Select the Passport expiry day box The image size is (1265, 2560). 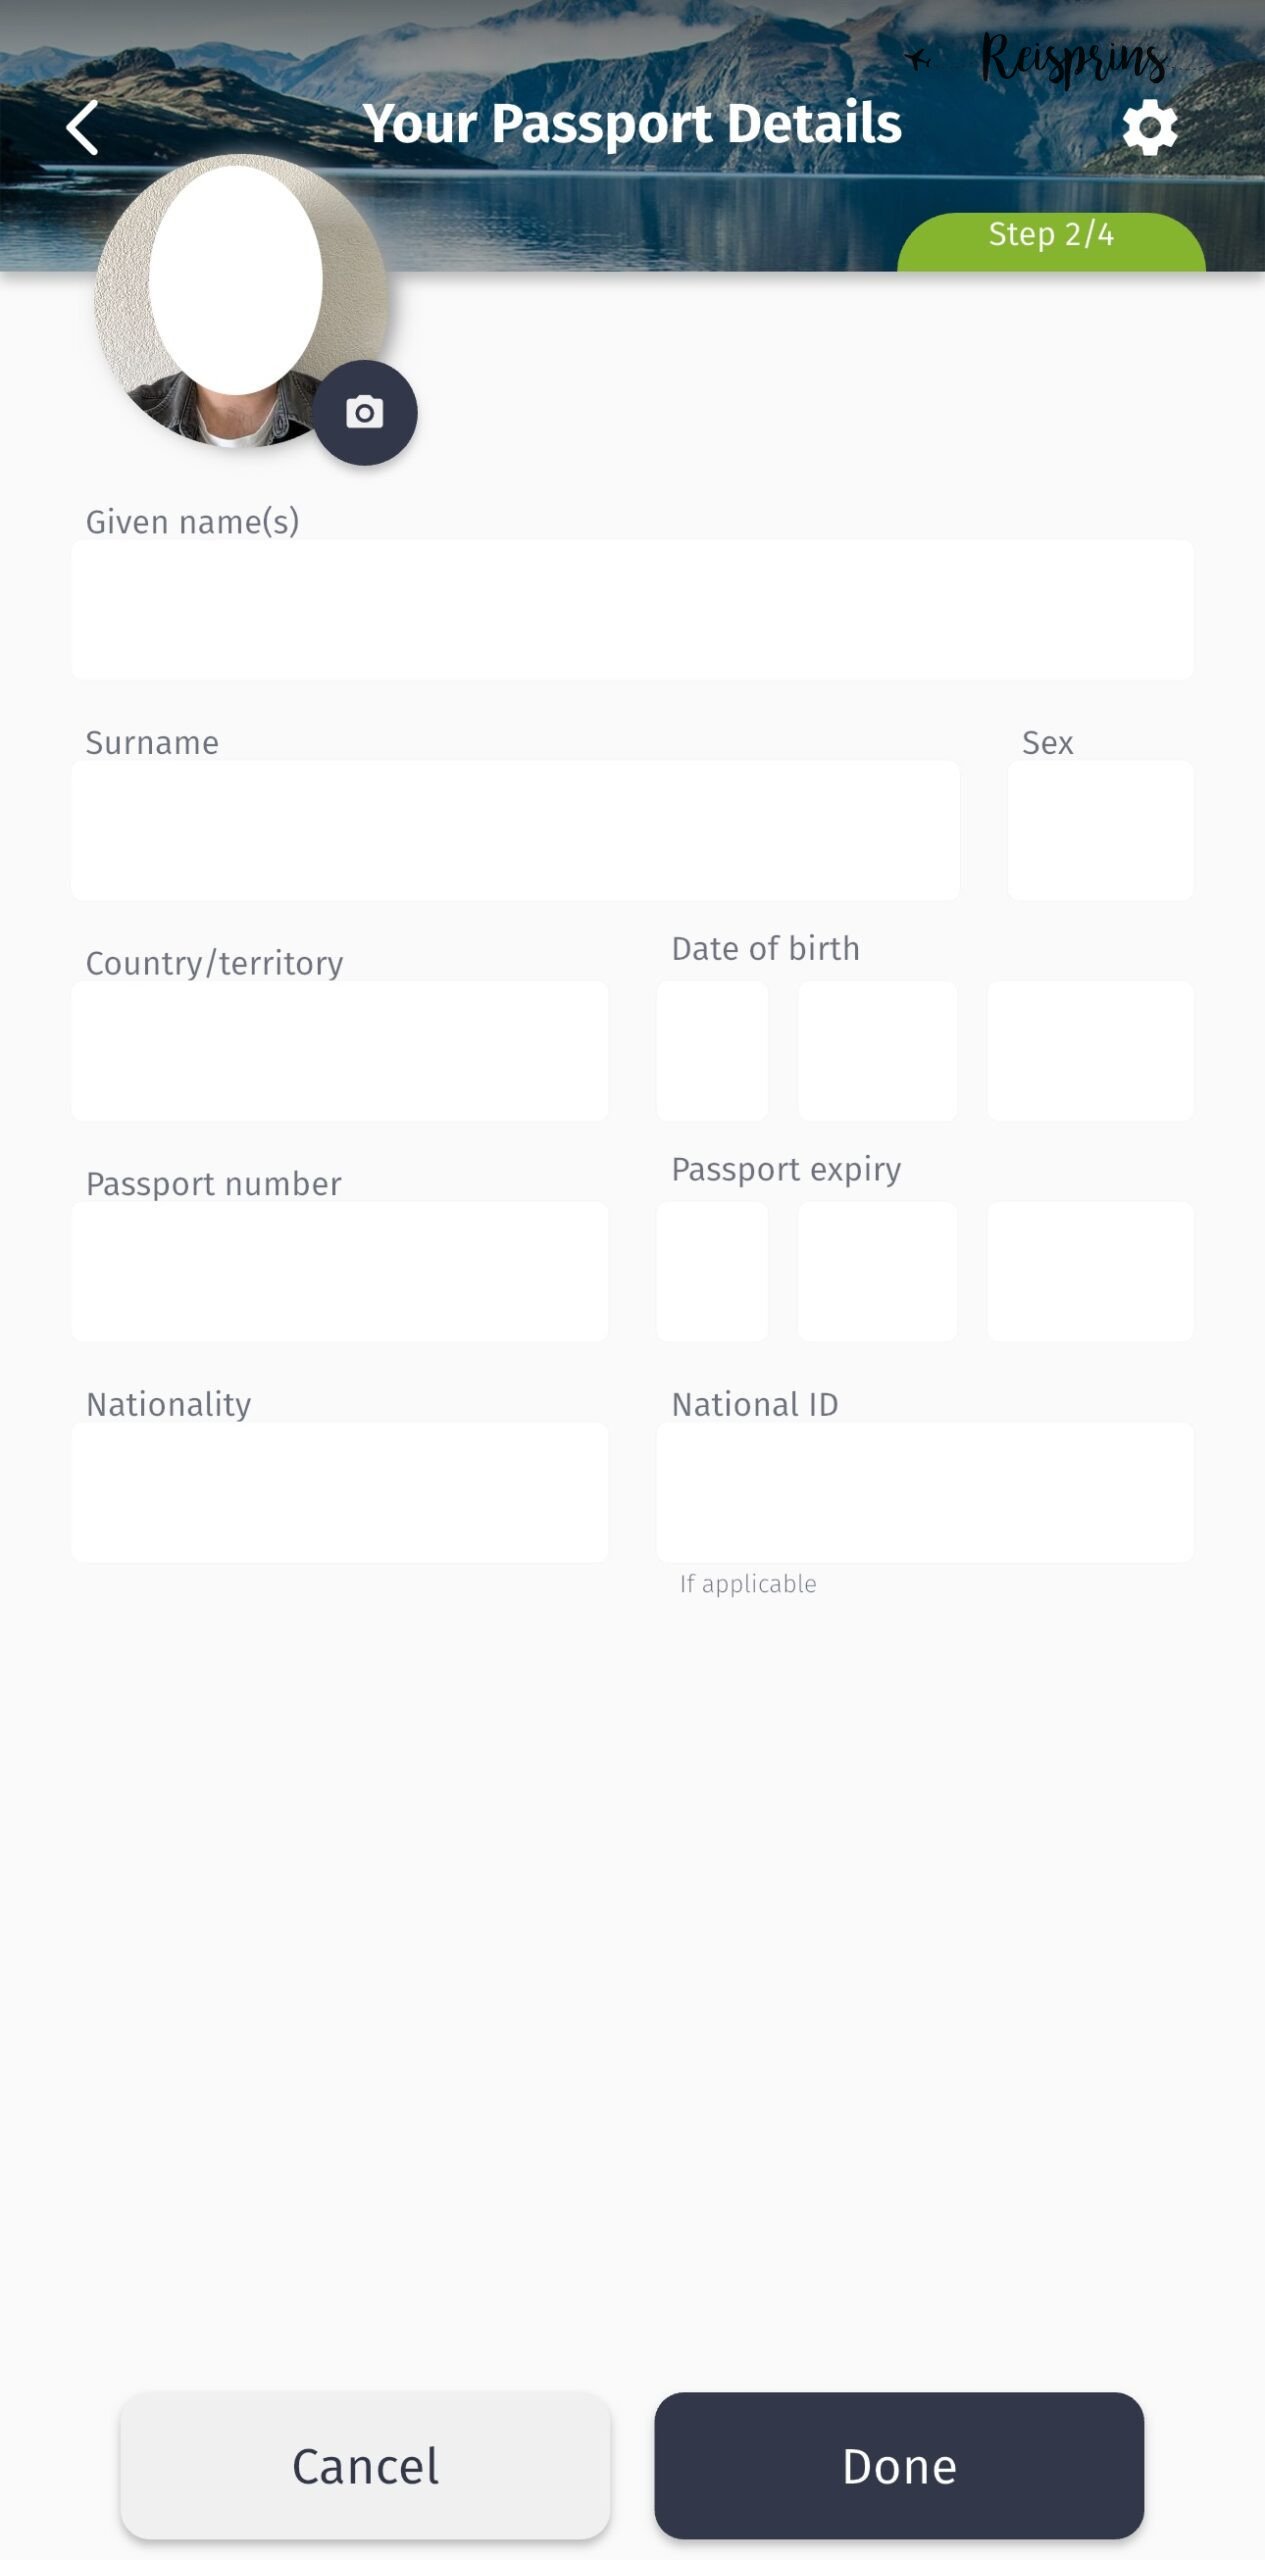click(712, 1271)
